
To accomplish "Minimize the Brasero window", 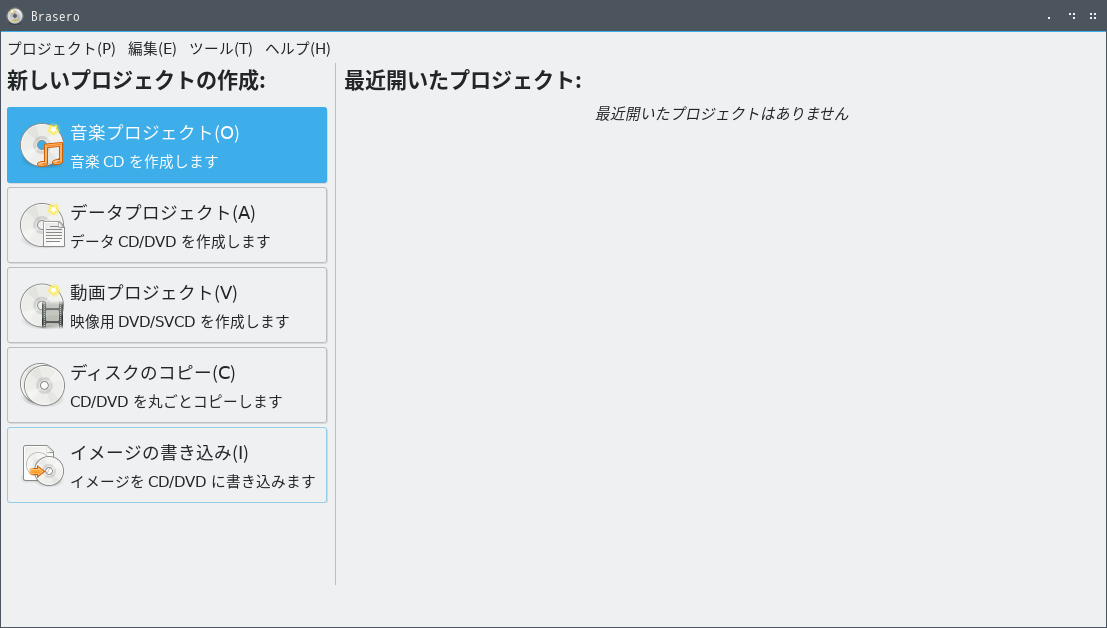I will [1049, 16].
